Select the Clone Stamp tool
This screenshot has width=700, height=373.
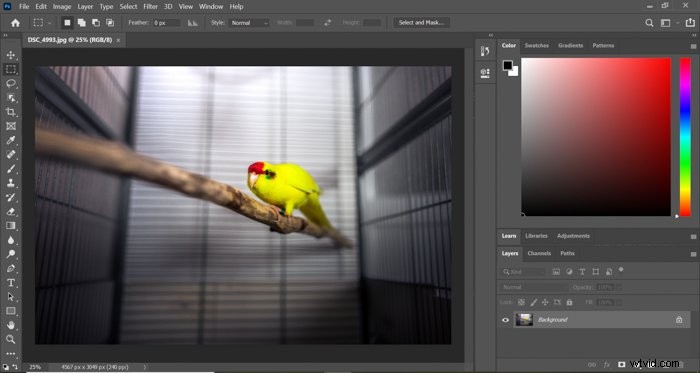point(11,183)
